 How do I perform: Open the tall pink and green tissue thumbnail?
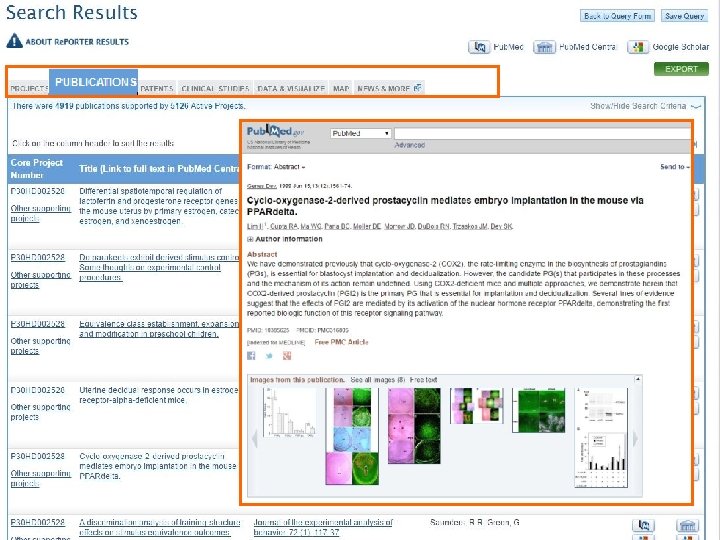click(x=352, y=436)
